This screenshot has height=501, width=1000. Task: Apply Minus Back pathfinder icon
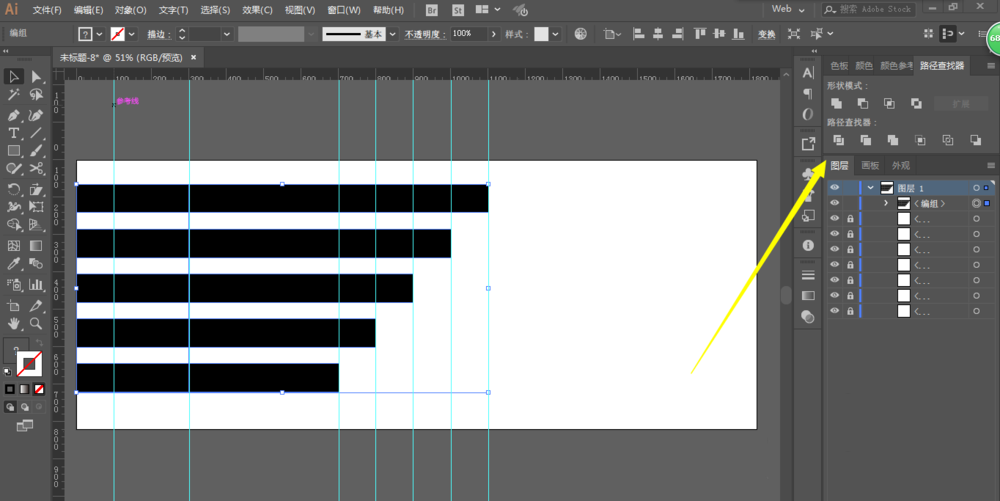click(x=975, y=140)
